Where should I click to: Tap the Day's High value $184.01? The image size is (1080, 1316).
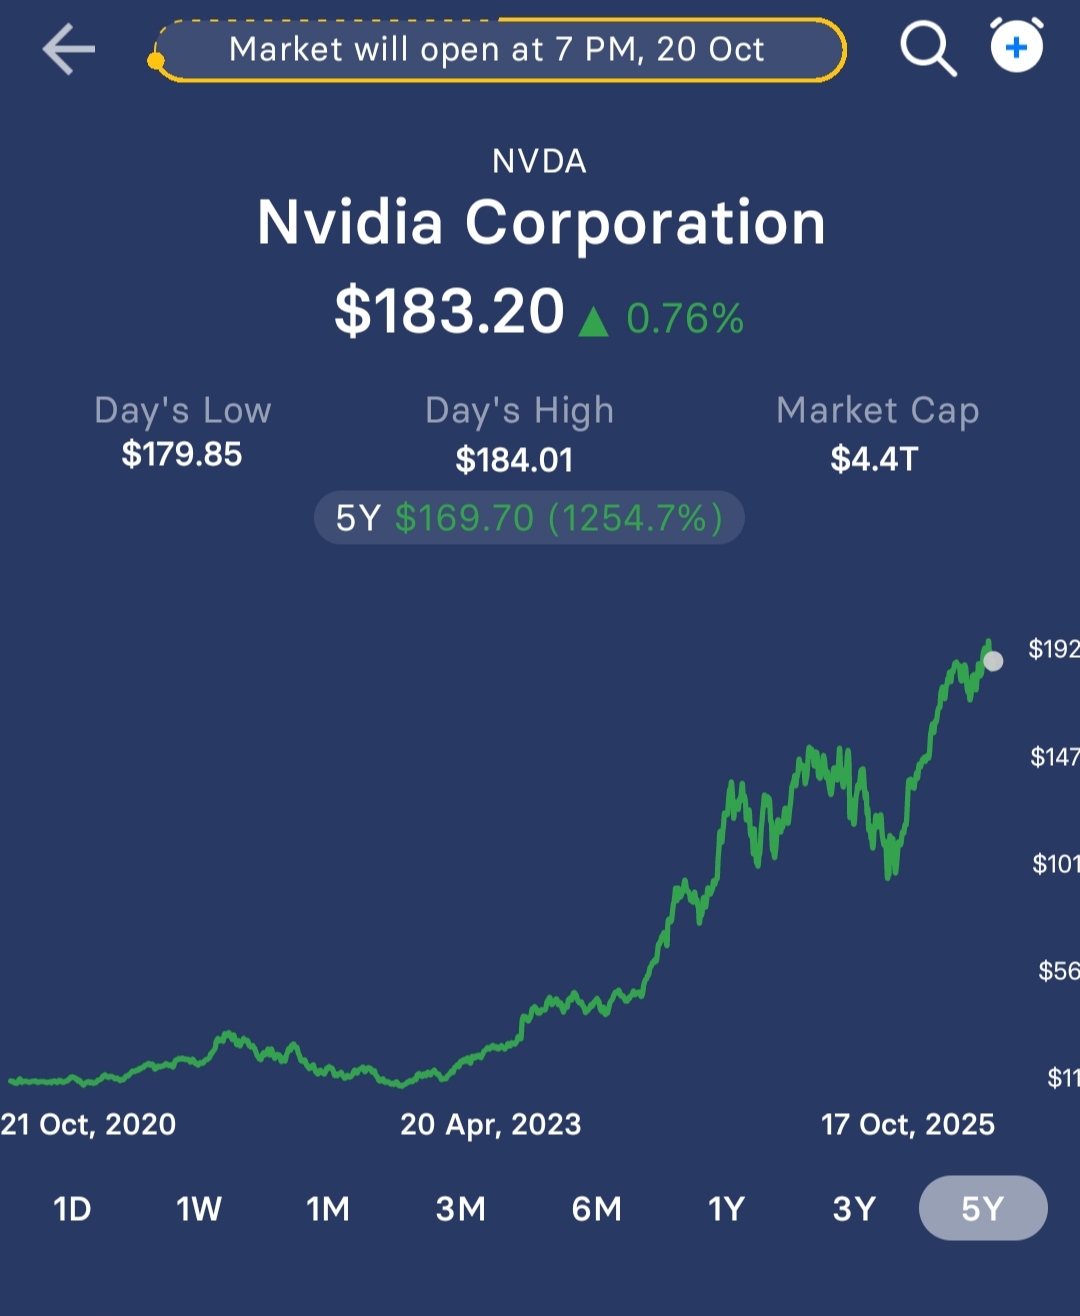coord(514,460)
